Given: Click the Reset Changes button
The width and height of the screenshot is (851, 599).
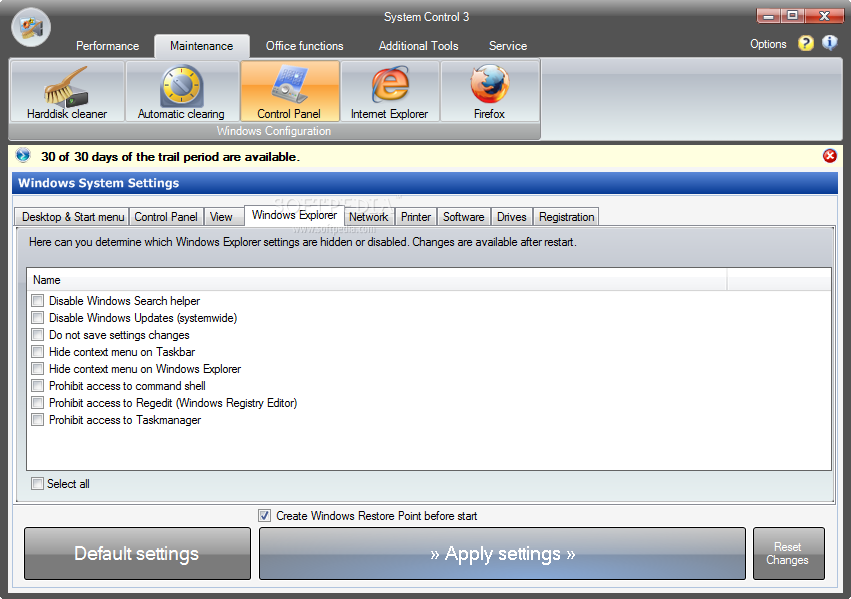Looking at the screenshot, I should [789, 553].
